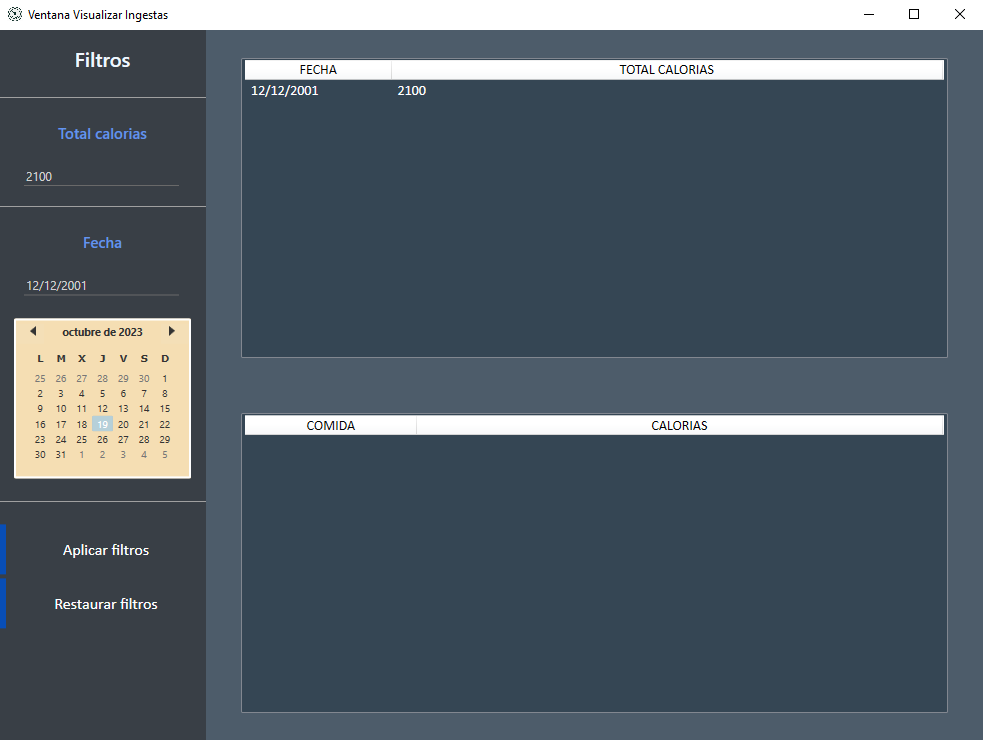The image size is (983, 740).
Task: Click the L weekday header in the calendar
Action: (x=40, y=357)
